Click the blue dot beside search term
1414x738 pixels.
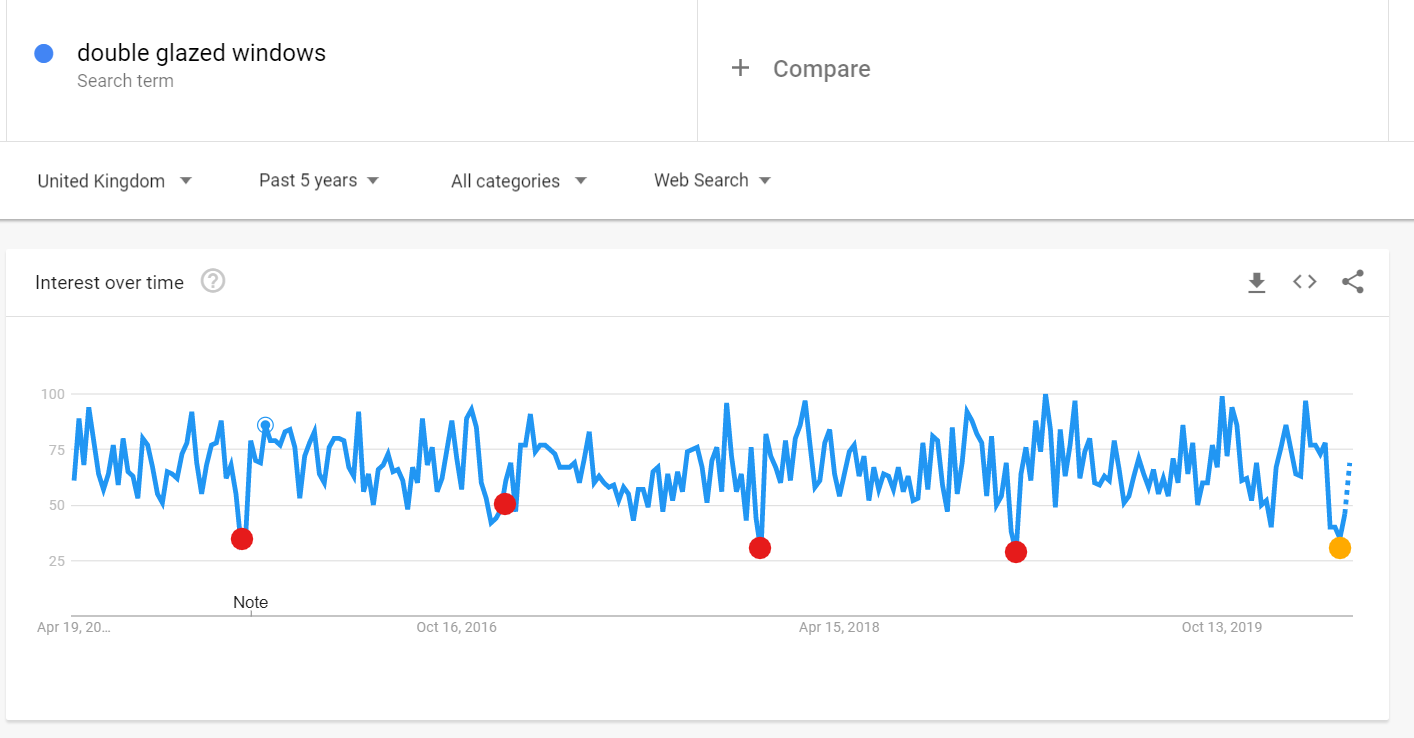pyautogui.click(x=44, y=54)
